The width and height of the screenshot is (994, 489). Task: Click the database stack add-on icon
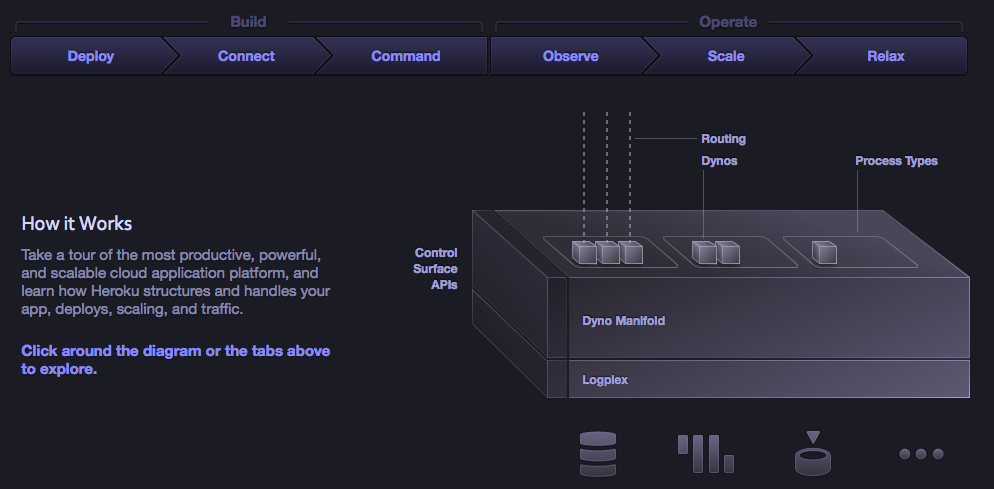[x=598, y=453]
